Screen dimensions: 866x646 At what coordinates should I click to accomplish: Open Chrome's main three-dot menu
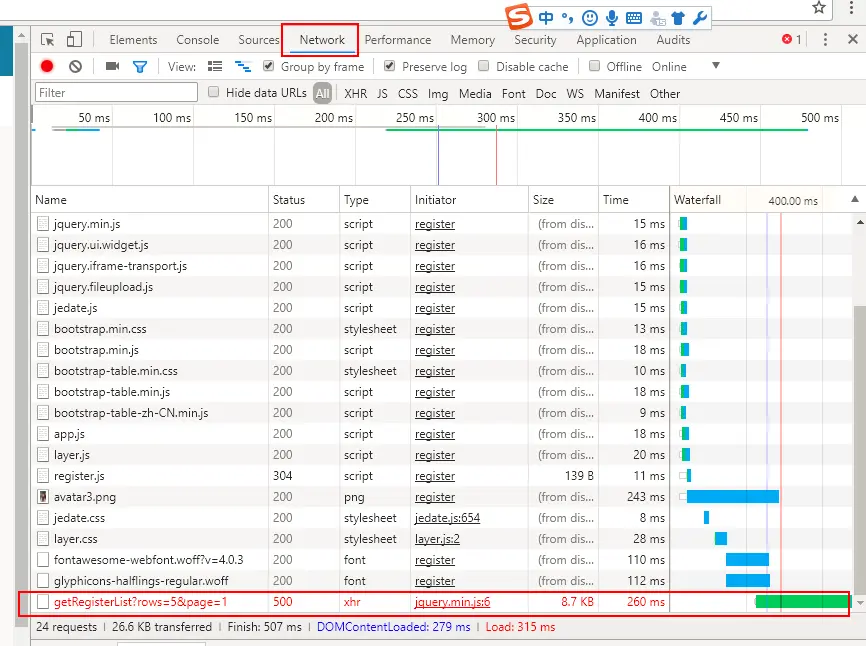pyautogui.click(x=852, y=7)
